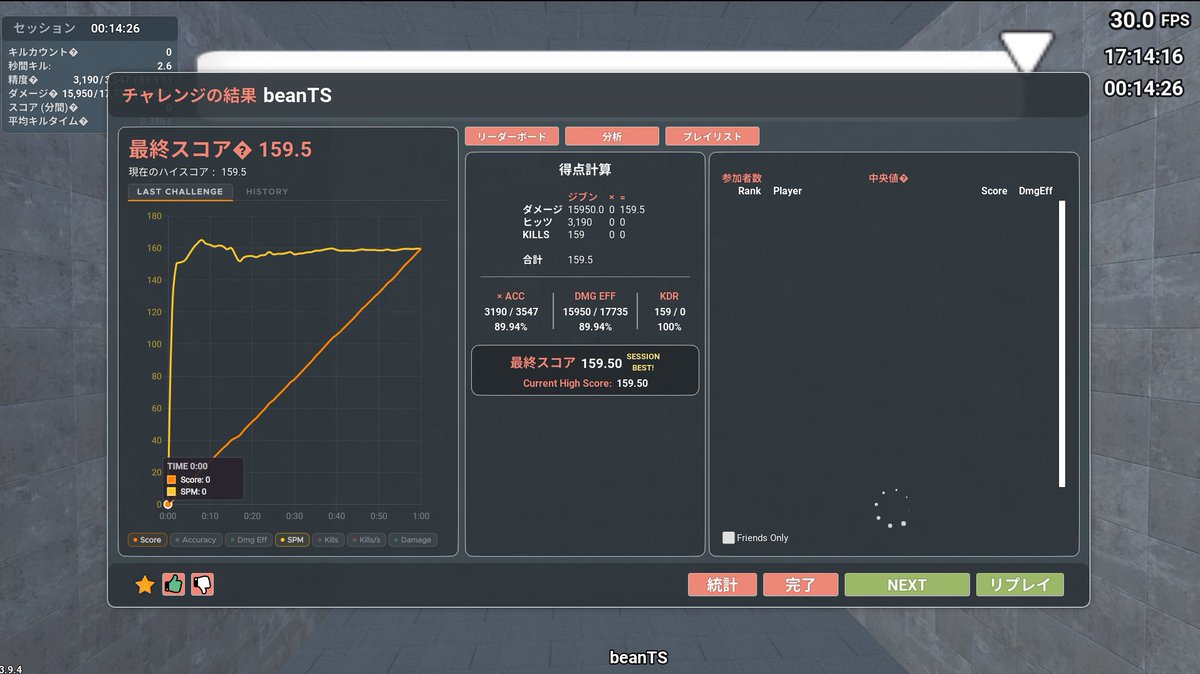Click the 現在のハイスコア 159.5 text
The width and height of the screenshot is (1200, 674).
[188, 172]
